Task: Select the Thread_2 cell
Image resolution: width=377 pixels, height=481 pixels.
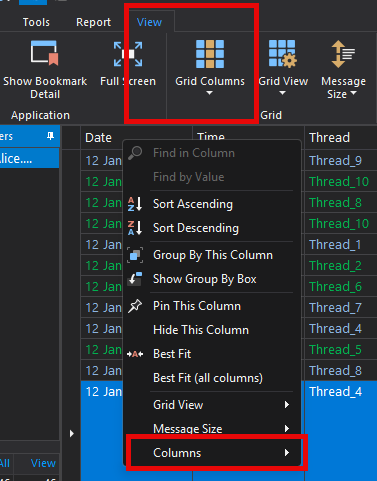Action: [x=341, y=266]
